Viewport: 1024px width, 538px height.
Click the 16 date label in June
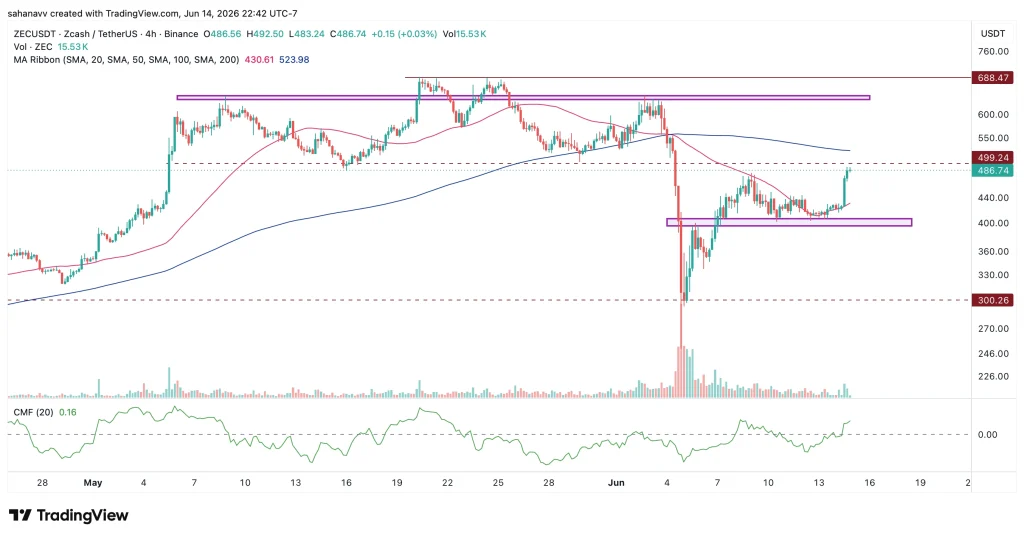pos(869,483)
